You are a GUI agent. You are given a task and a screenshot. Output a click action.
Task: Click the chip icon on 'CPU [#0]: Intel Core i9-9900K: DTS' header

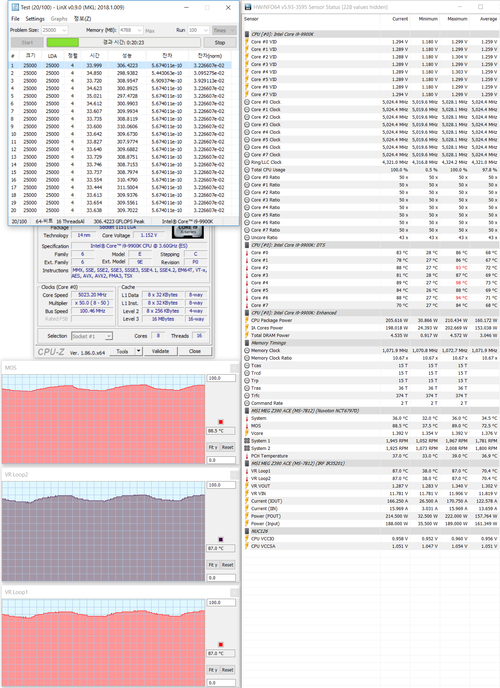click(x=247, y=245)
